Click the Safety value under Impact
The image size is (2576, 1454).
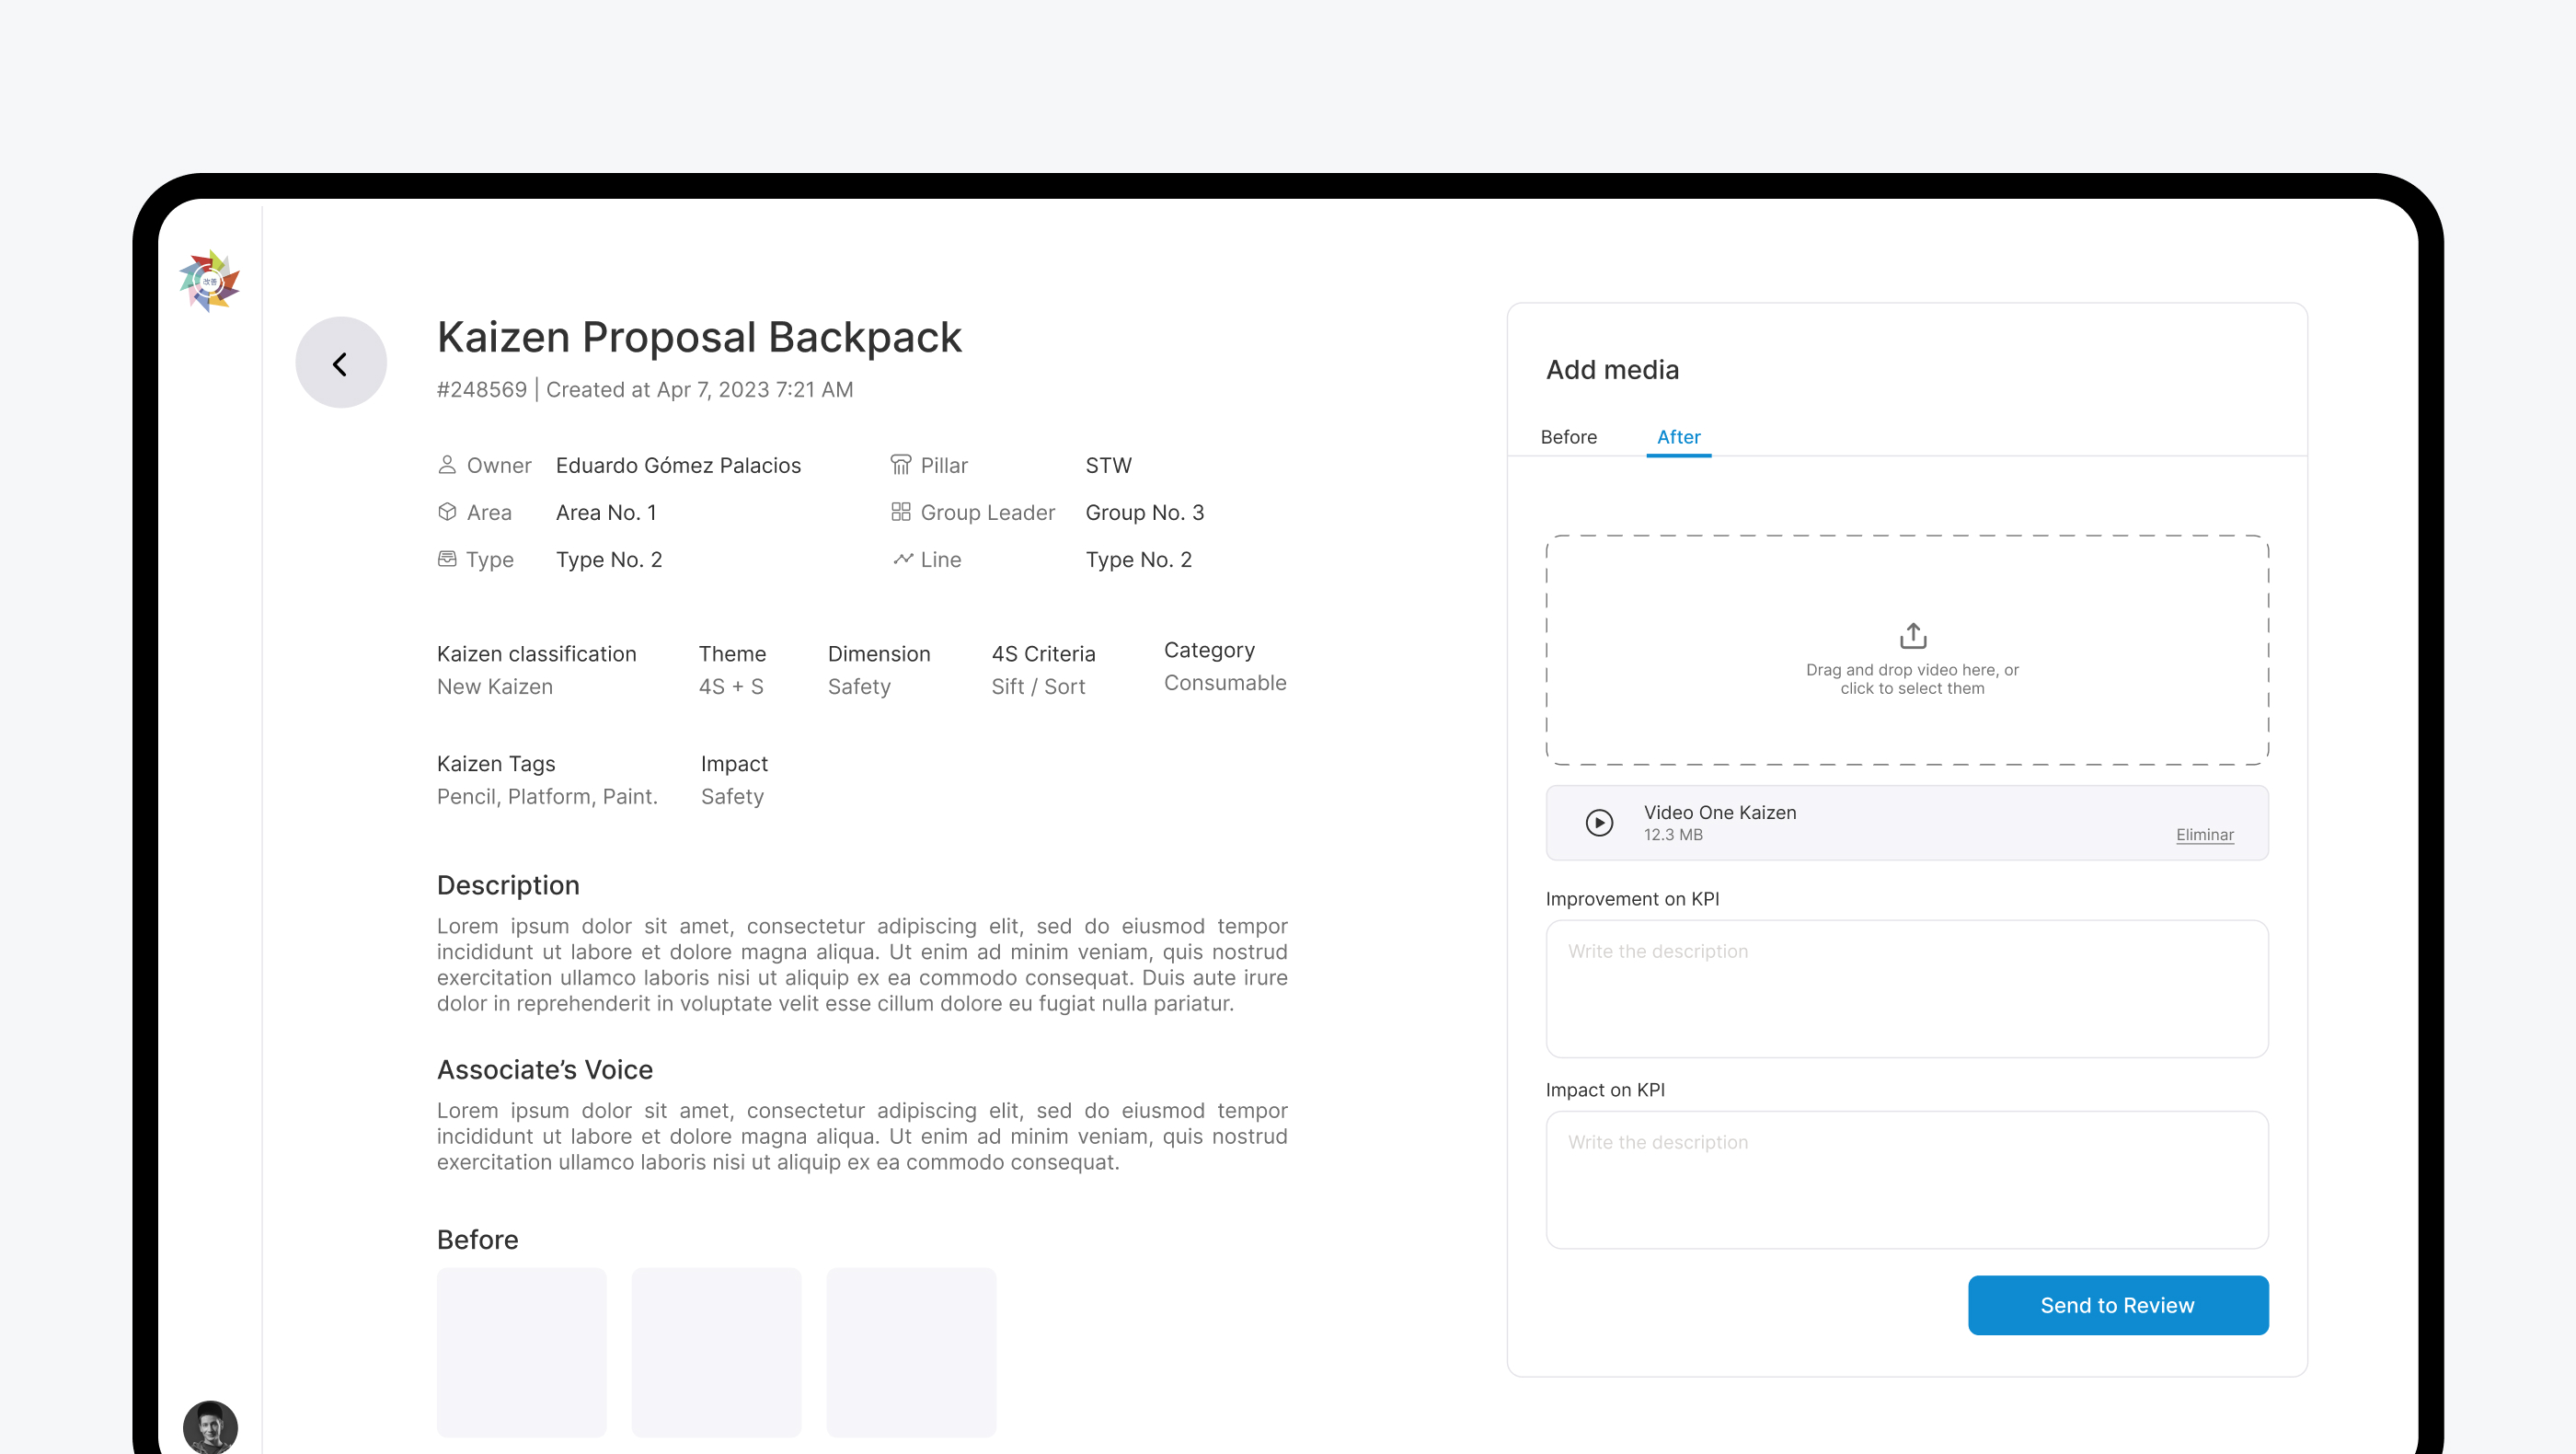point(732,797)
